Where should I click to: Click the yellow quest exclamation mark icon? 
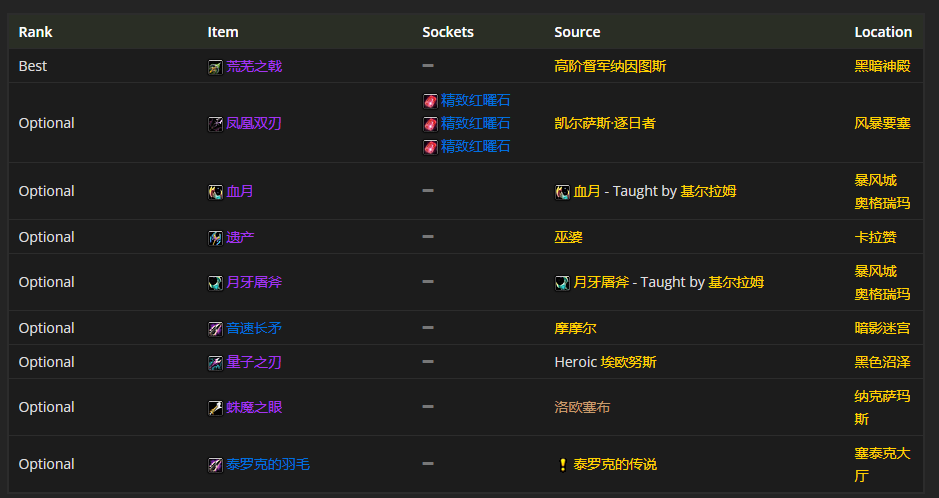pyautogui.click(x=562, y=465)
